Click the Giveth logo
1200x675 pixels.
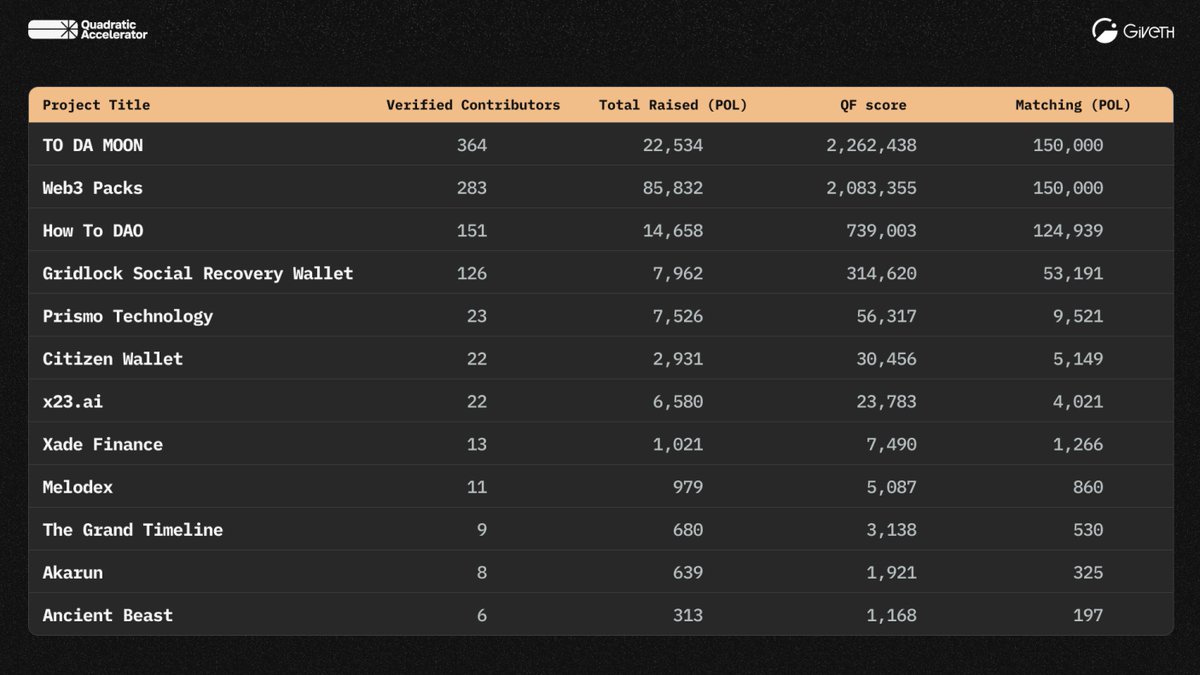point(1131,31)
